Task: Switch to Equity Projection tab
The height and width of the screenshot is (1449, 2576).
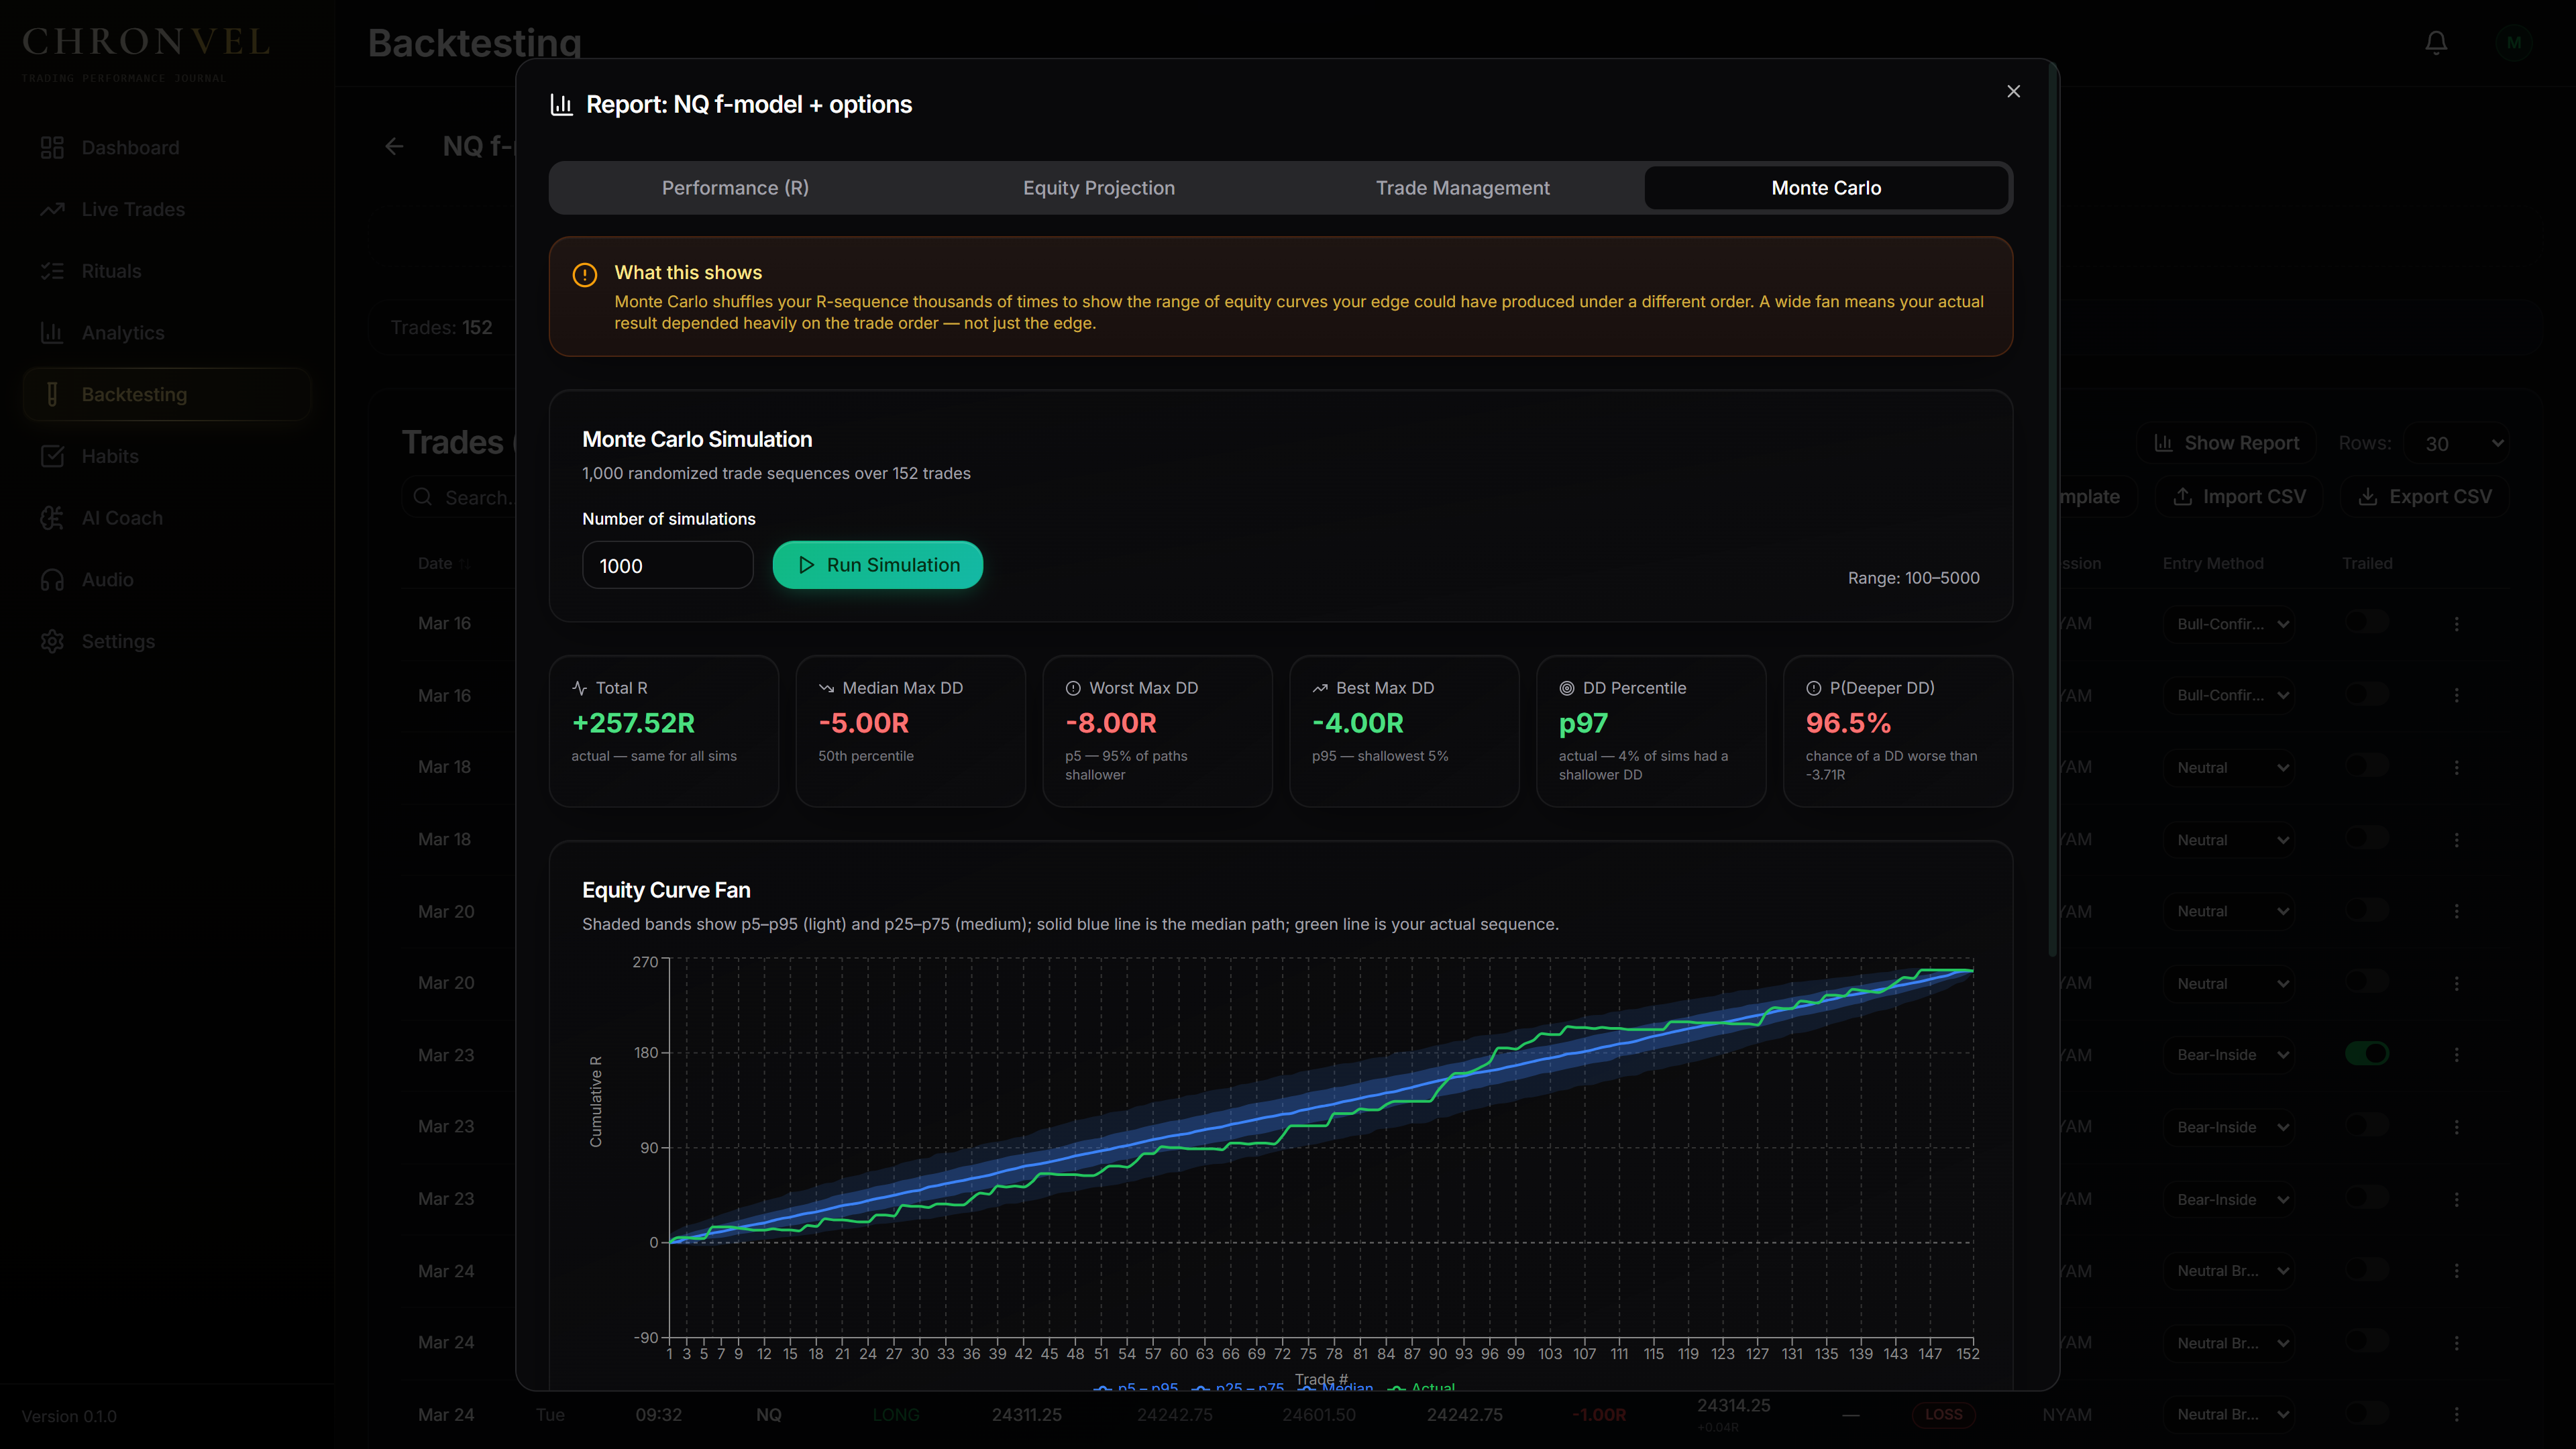Action: point(1098,188)
